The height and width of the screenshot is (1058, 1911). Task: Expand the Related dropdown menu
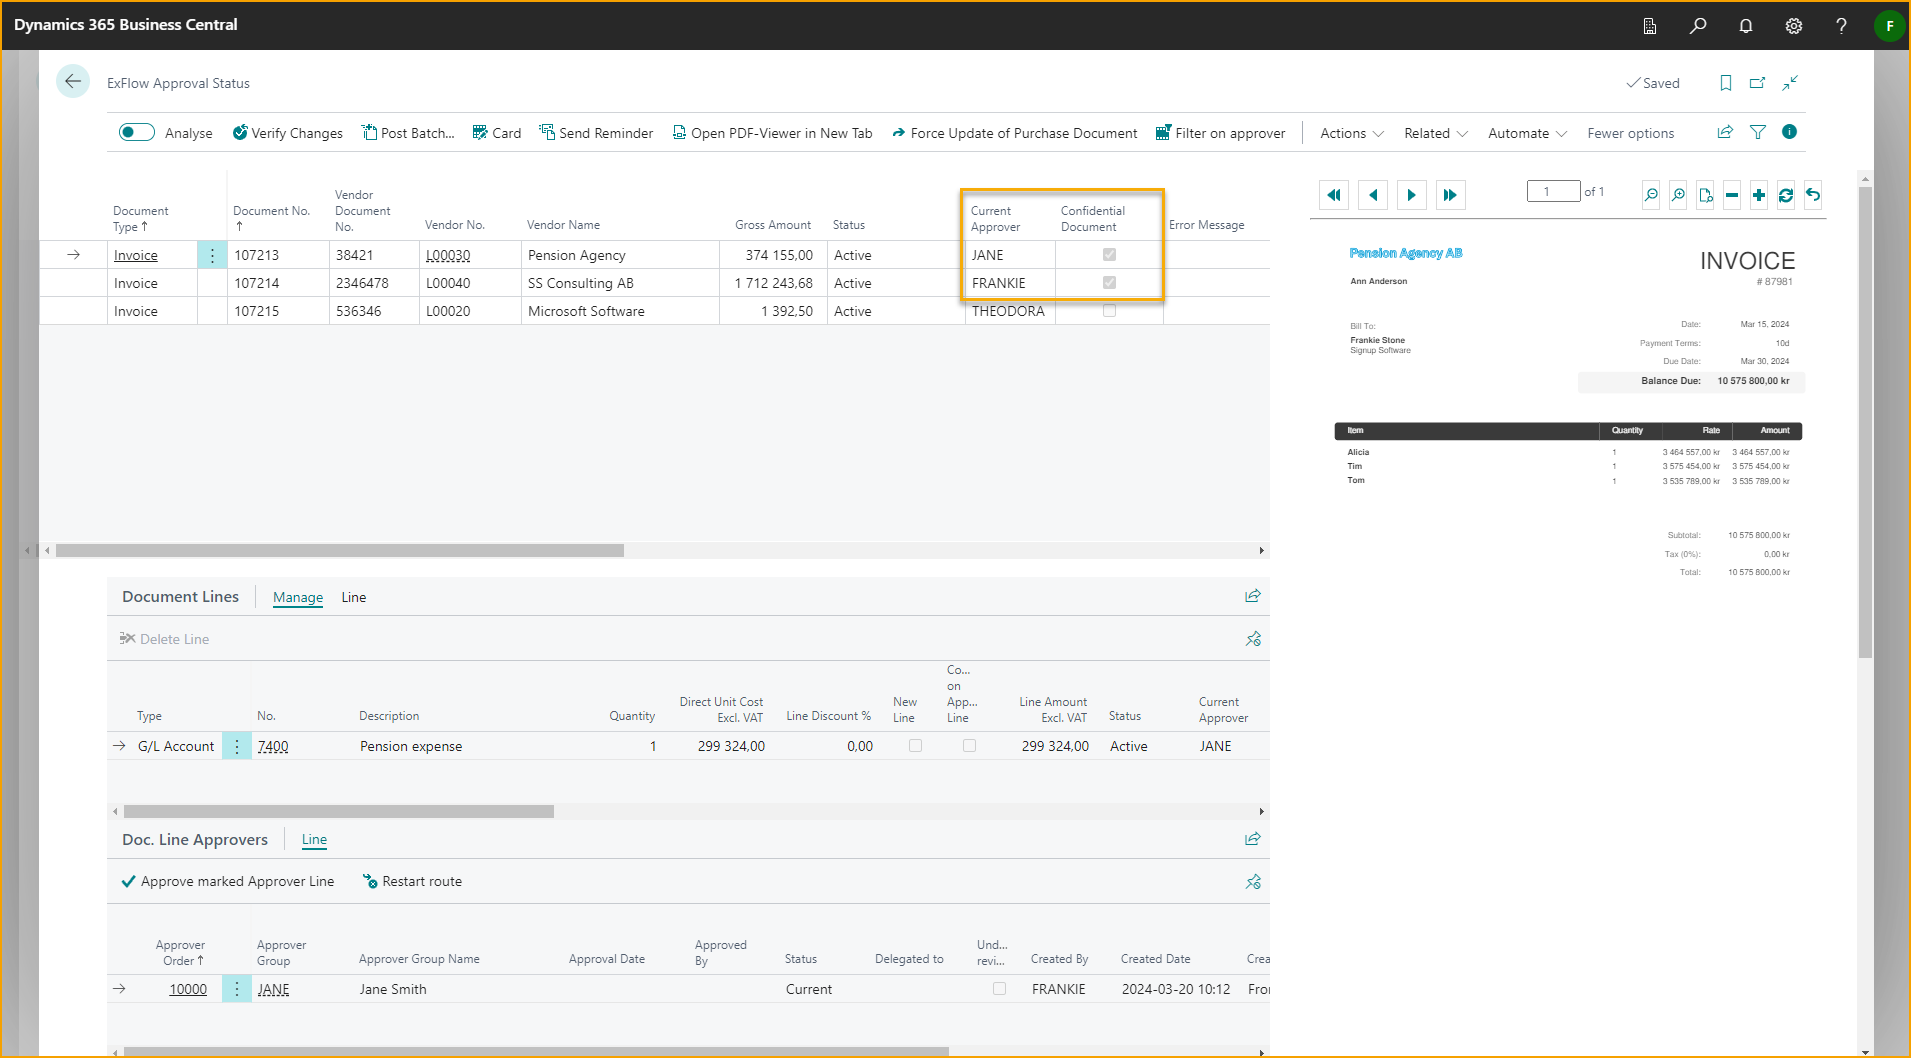click(1435, 133)
